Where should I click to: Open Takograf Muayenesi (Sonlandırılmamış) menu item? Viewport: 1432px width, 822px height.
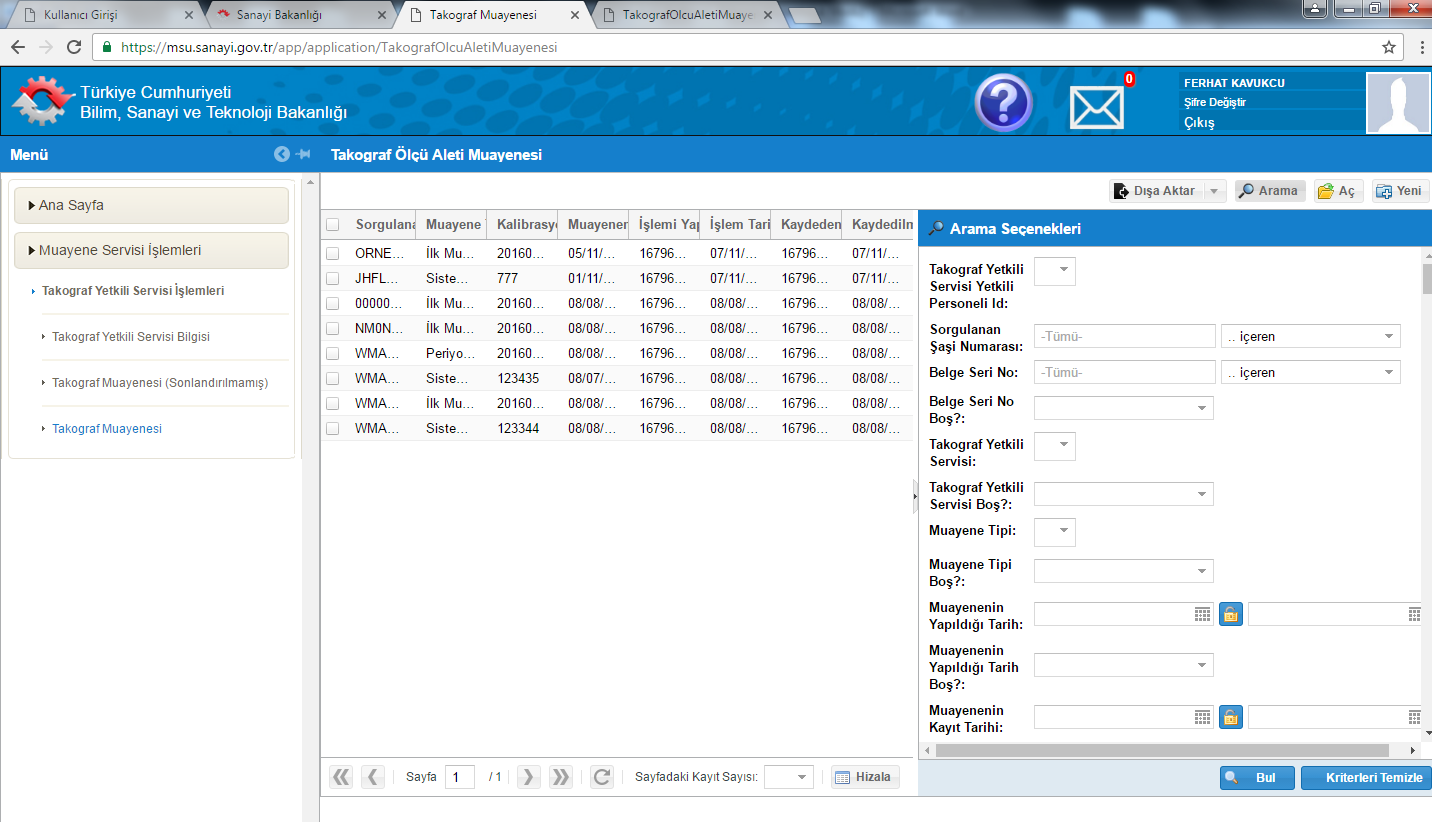pos(160,383)
